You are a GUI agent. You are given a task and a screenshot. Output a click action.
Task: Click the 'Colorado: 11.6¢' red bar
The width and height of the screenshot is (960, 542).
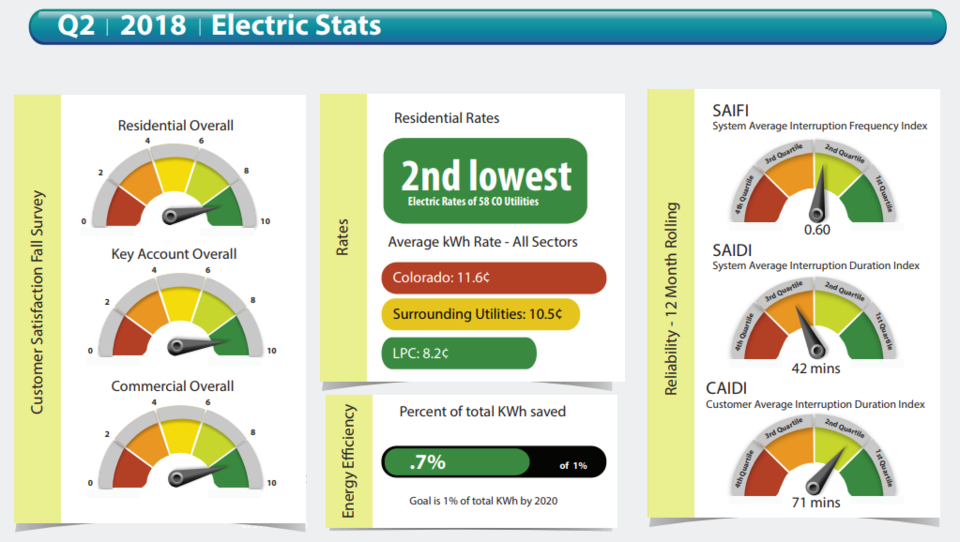coord(493,278)
